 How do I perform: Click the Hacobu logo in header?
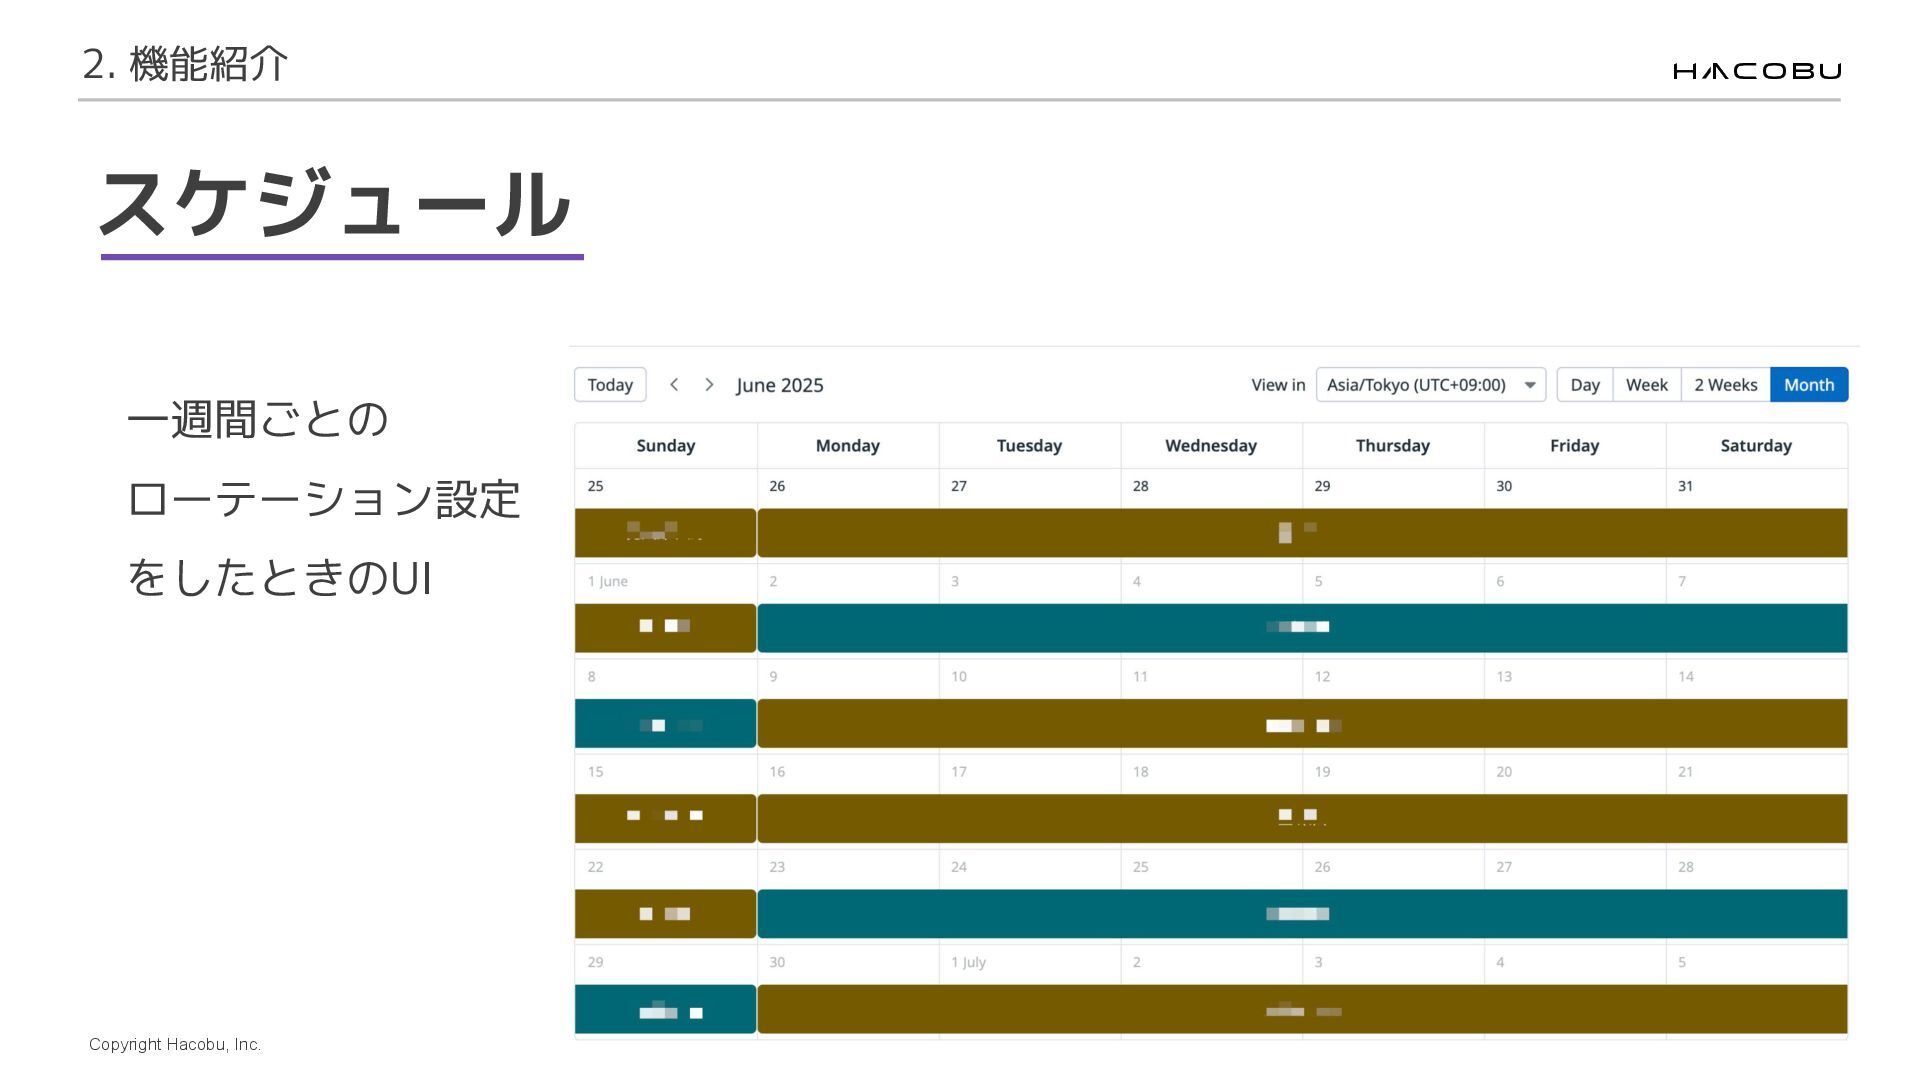[x=1756, y=71]
